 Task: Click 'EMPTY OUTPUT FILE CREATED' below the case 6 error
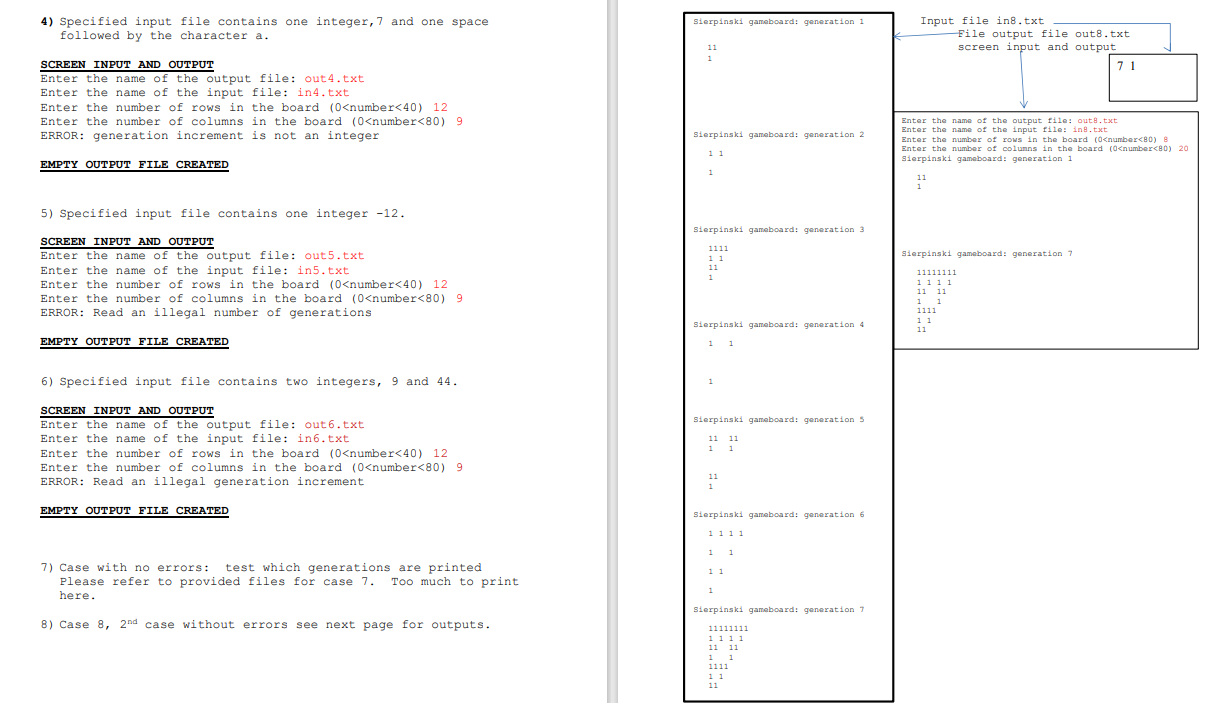(x=134, y=511)
